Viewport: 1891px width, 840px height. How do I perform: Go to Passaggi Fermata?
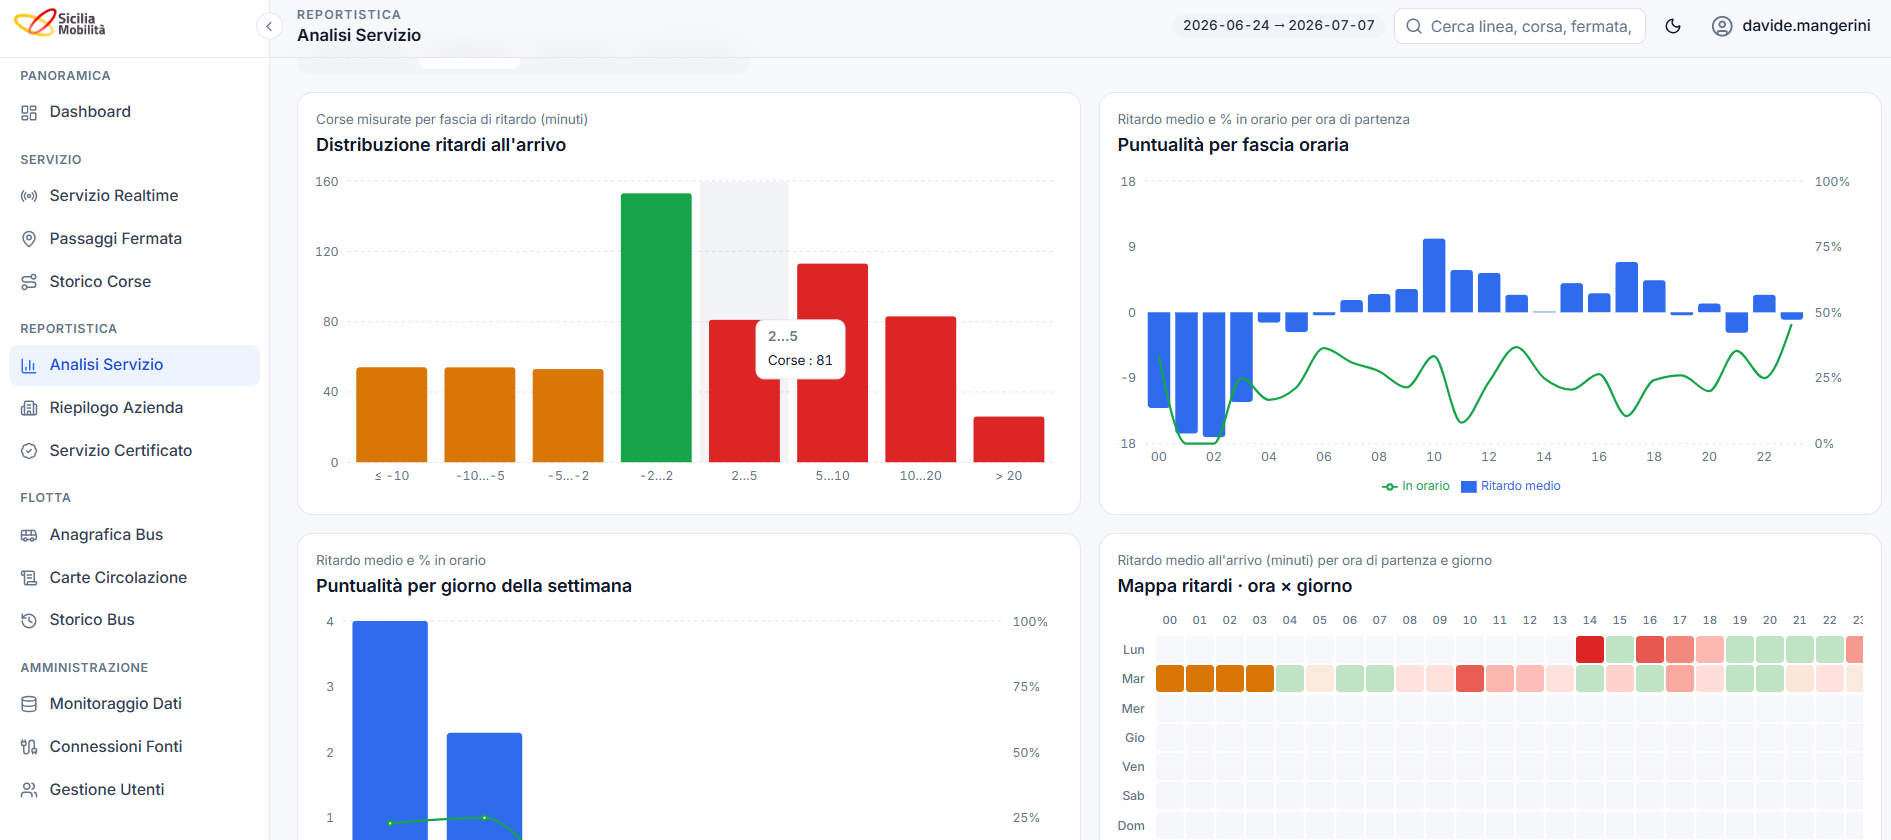pos(134,239)
